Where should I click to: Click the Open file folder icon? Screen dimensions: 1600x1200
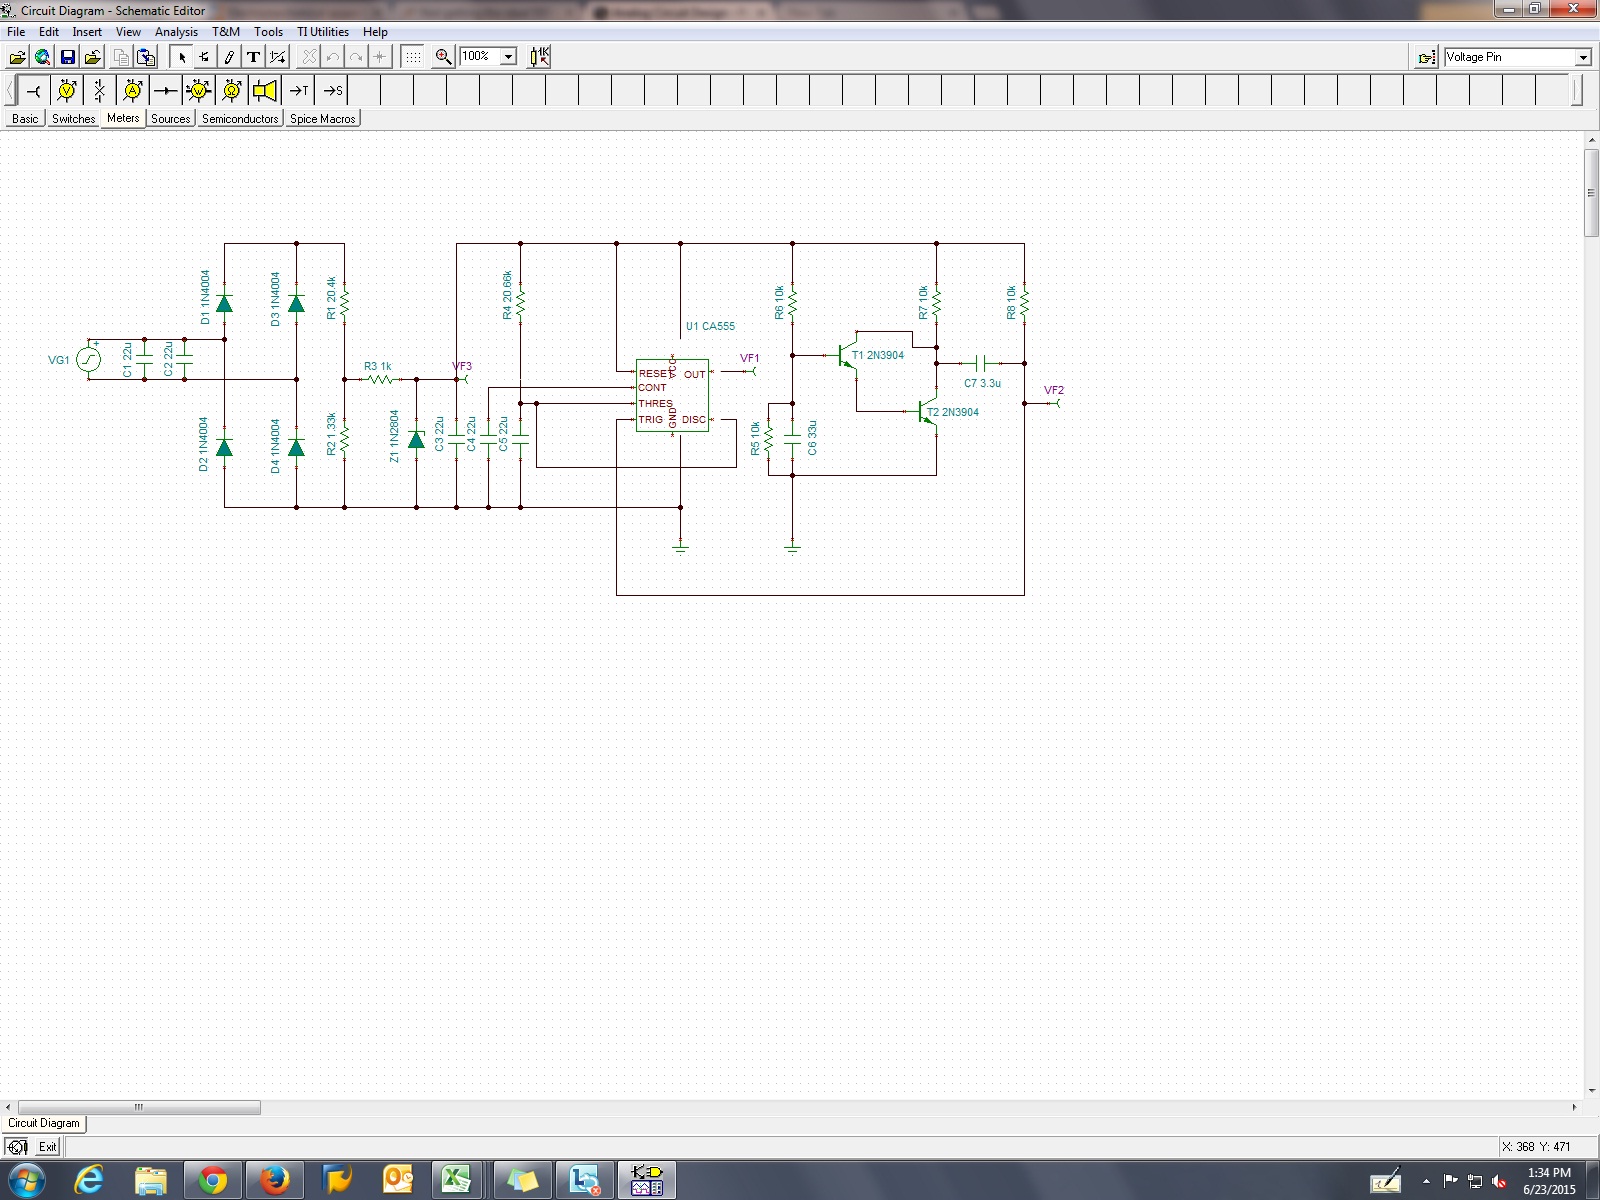[x=18, y=57]
